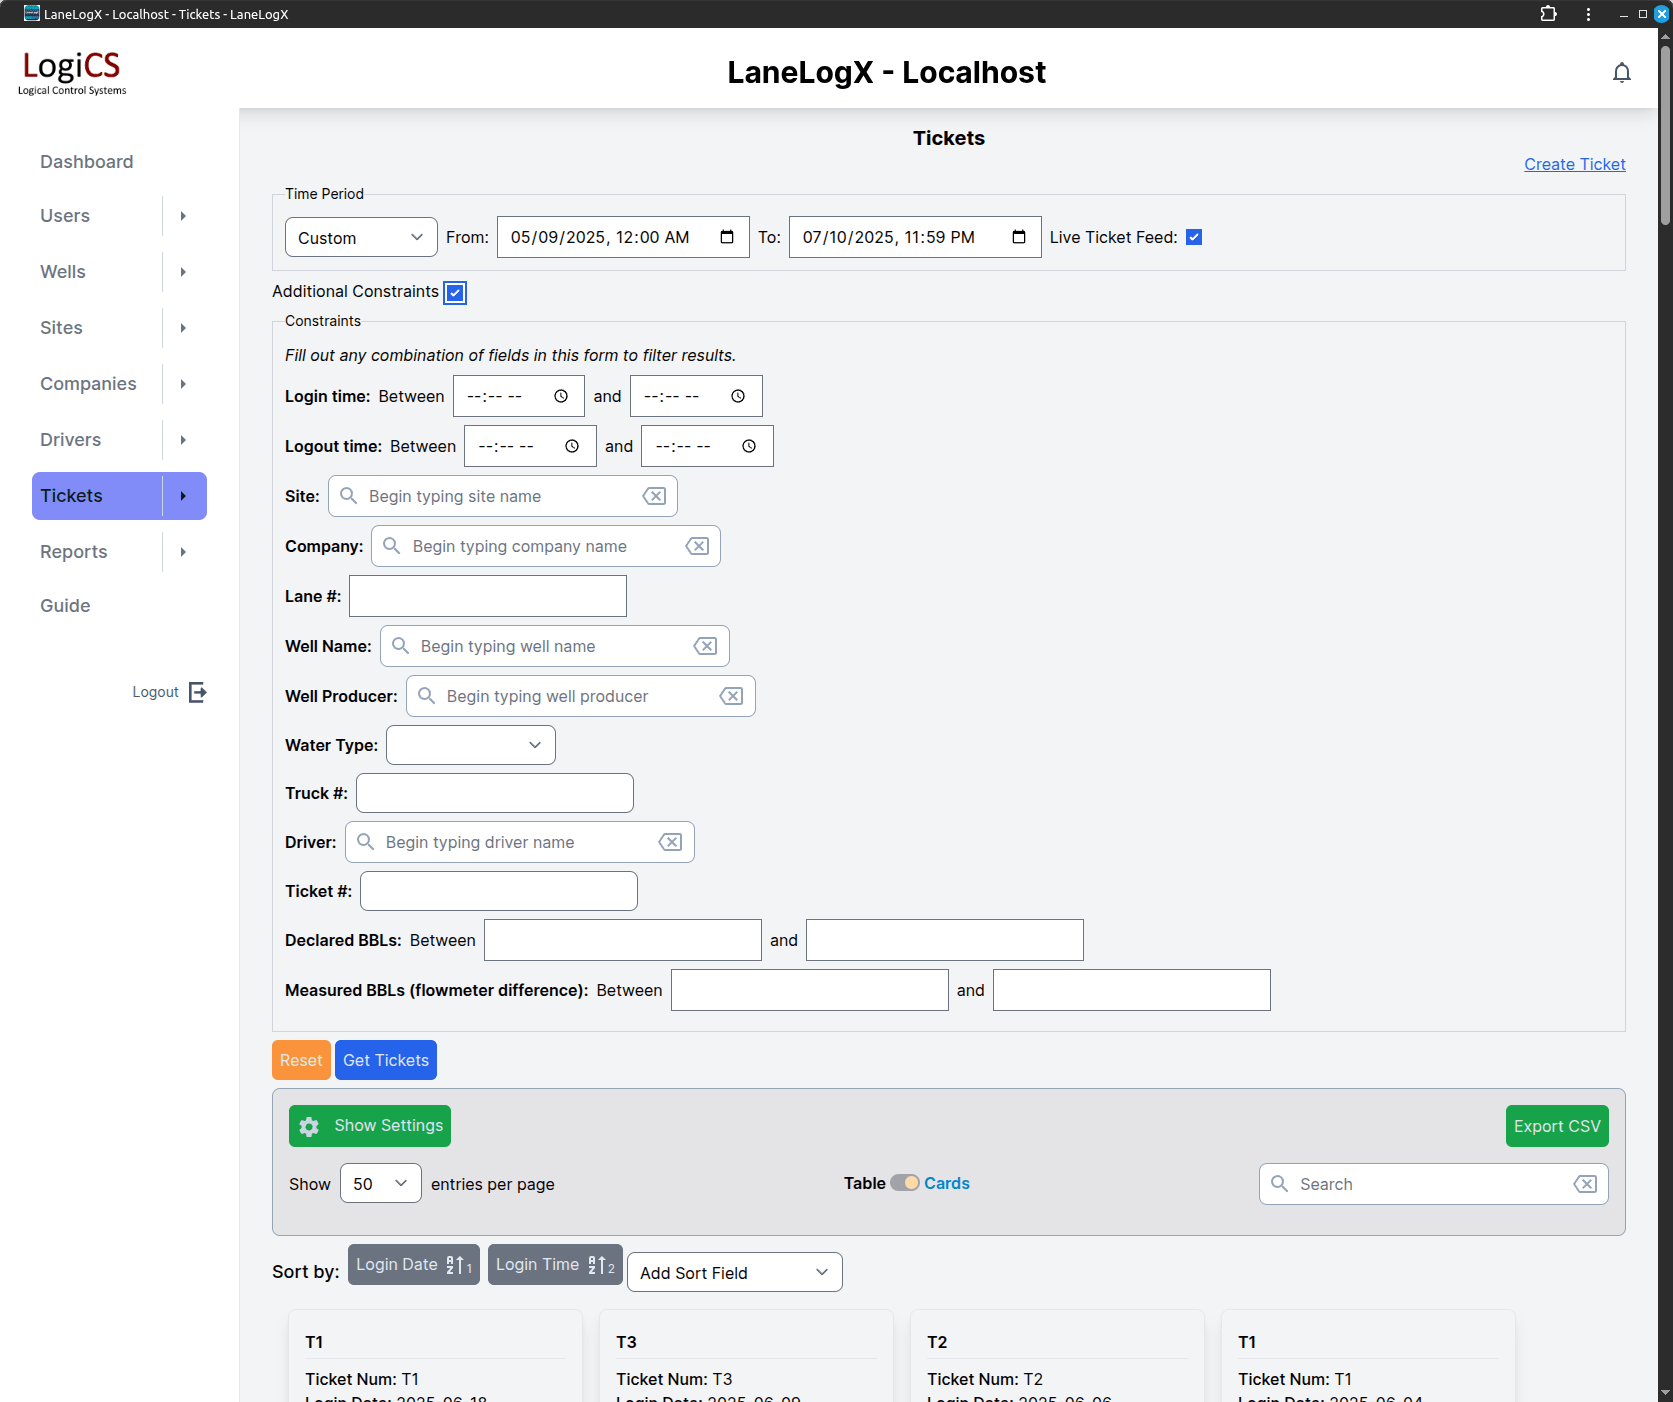Click the Get Tickets button

[x=385, y=1060]
